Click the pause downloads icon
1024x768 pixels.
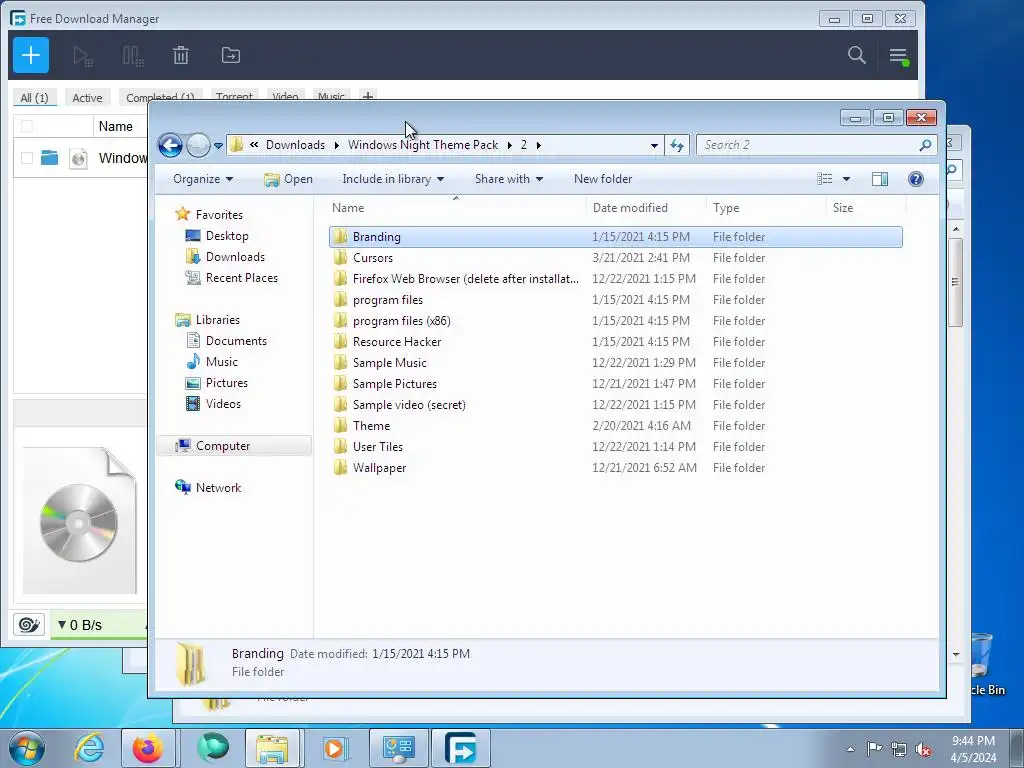(133, 56)
